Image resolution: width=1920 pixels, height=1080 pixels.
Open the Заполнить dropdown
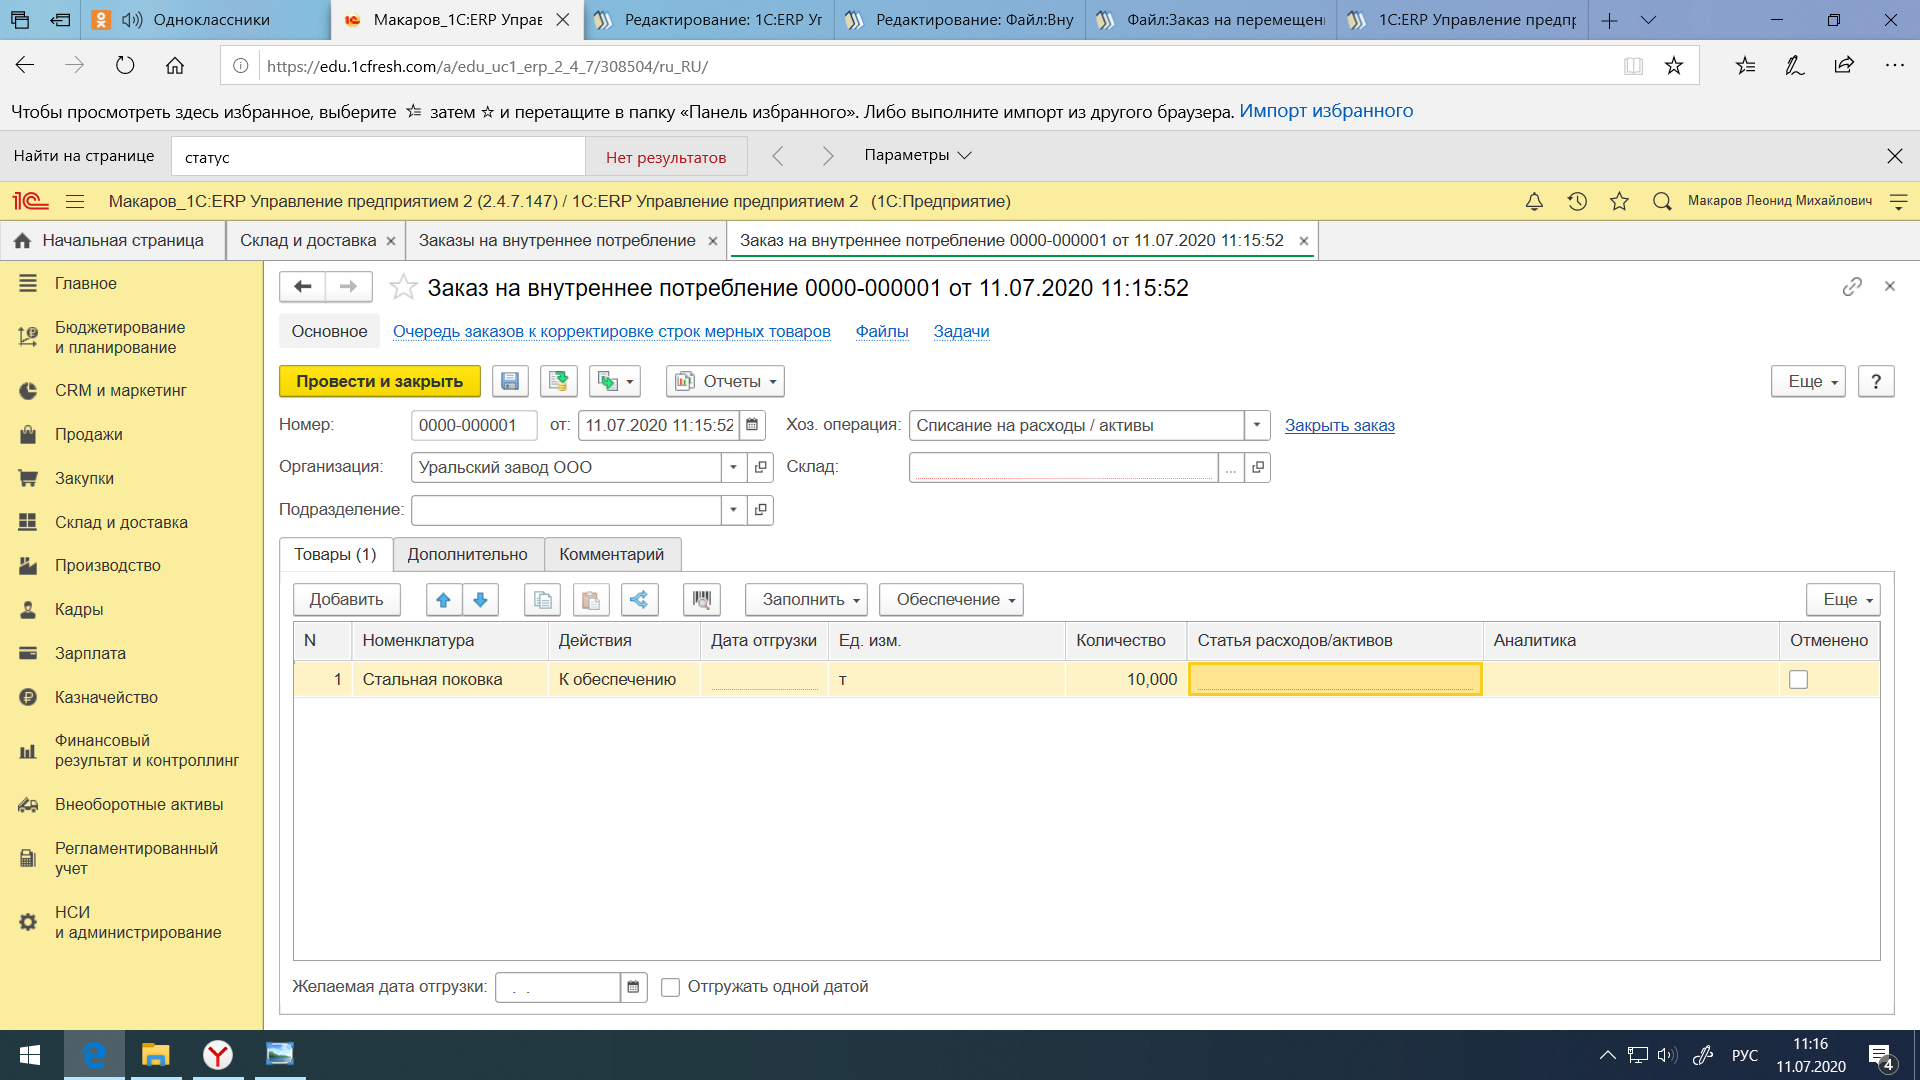coord(806,599)
